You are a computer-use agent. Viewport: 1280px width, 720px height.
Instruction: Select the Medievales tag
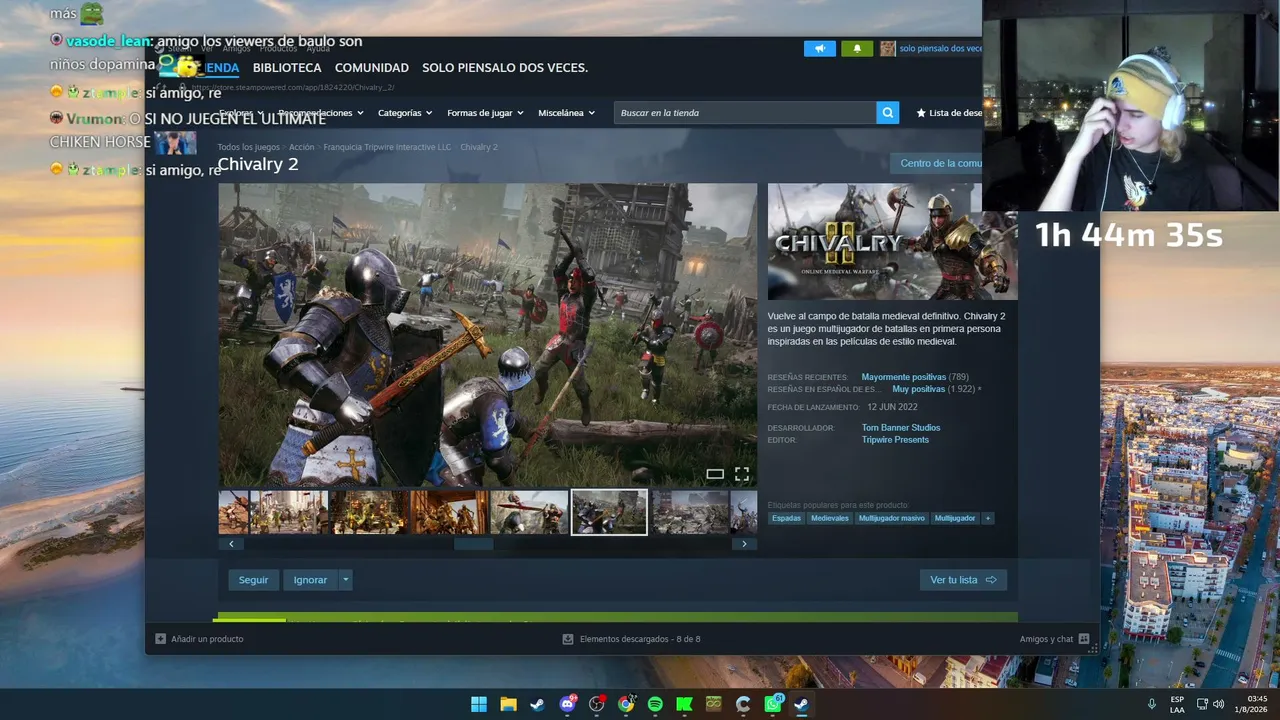[x=830, y=518]
